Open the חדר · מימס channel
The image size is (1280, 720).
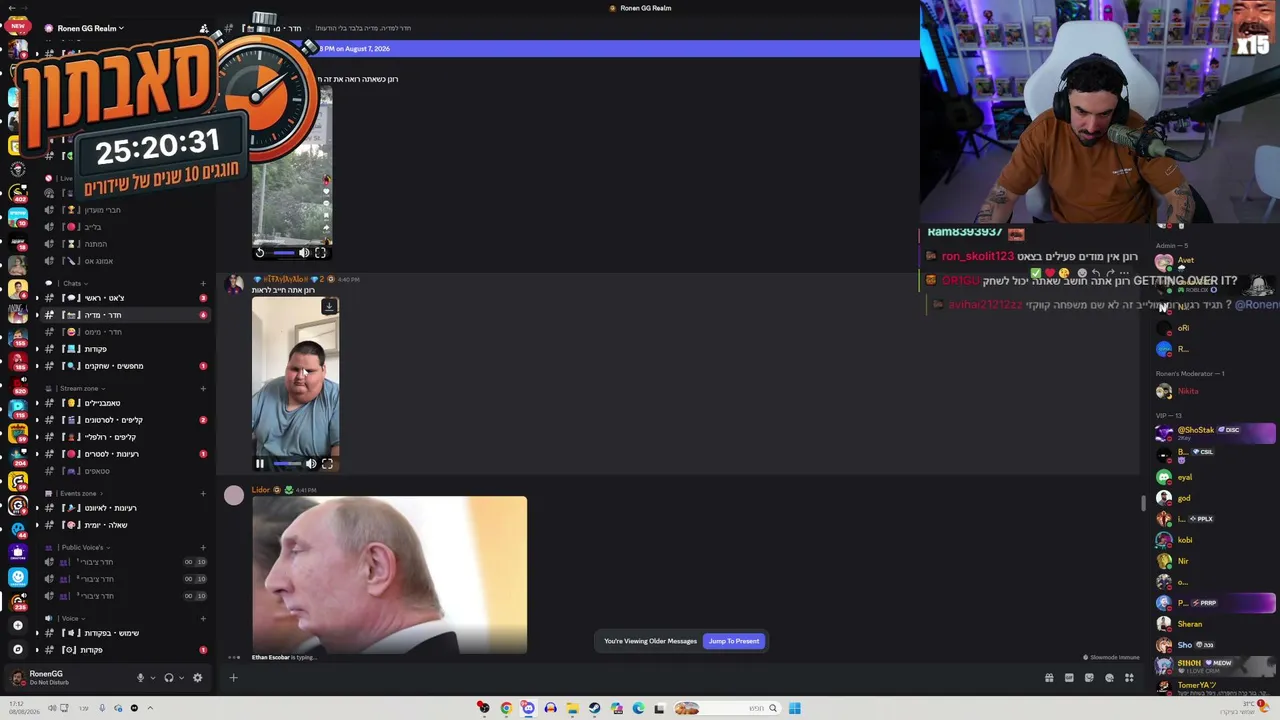125,332
